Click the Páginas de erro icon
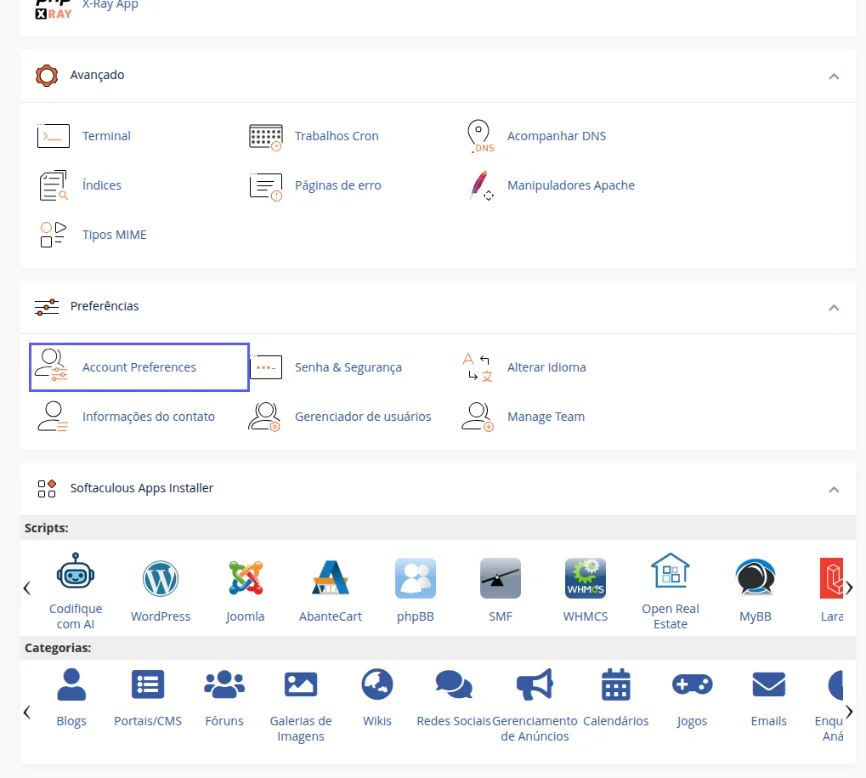Image resolution: width=866 pixels, height=778 pixels. (x=266, y=187)
